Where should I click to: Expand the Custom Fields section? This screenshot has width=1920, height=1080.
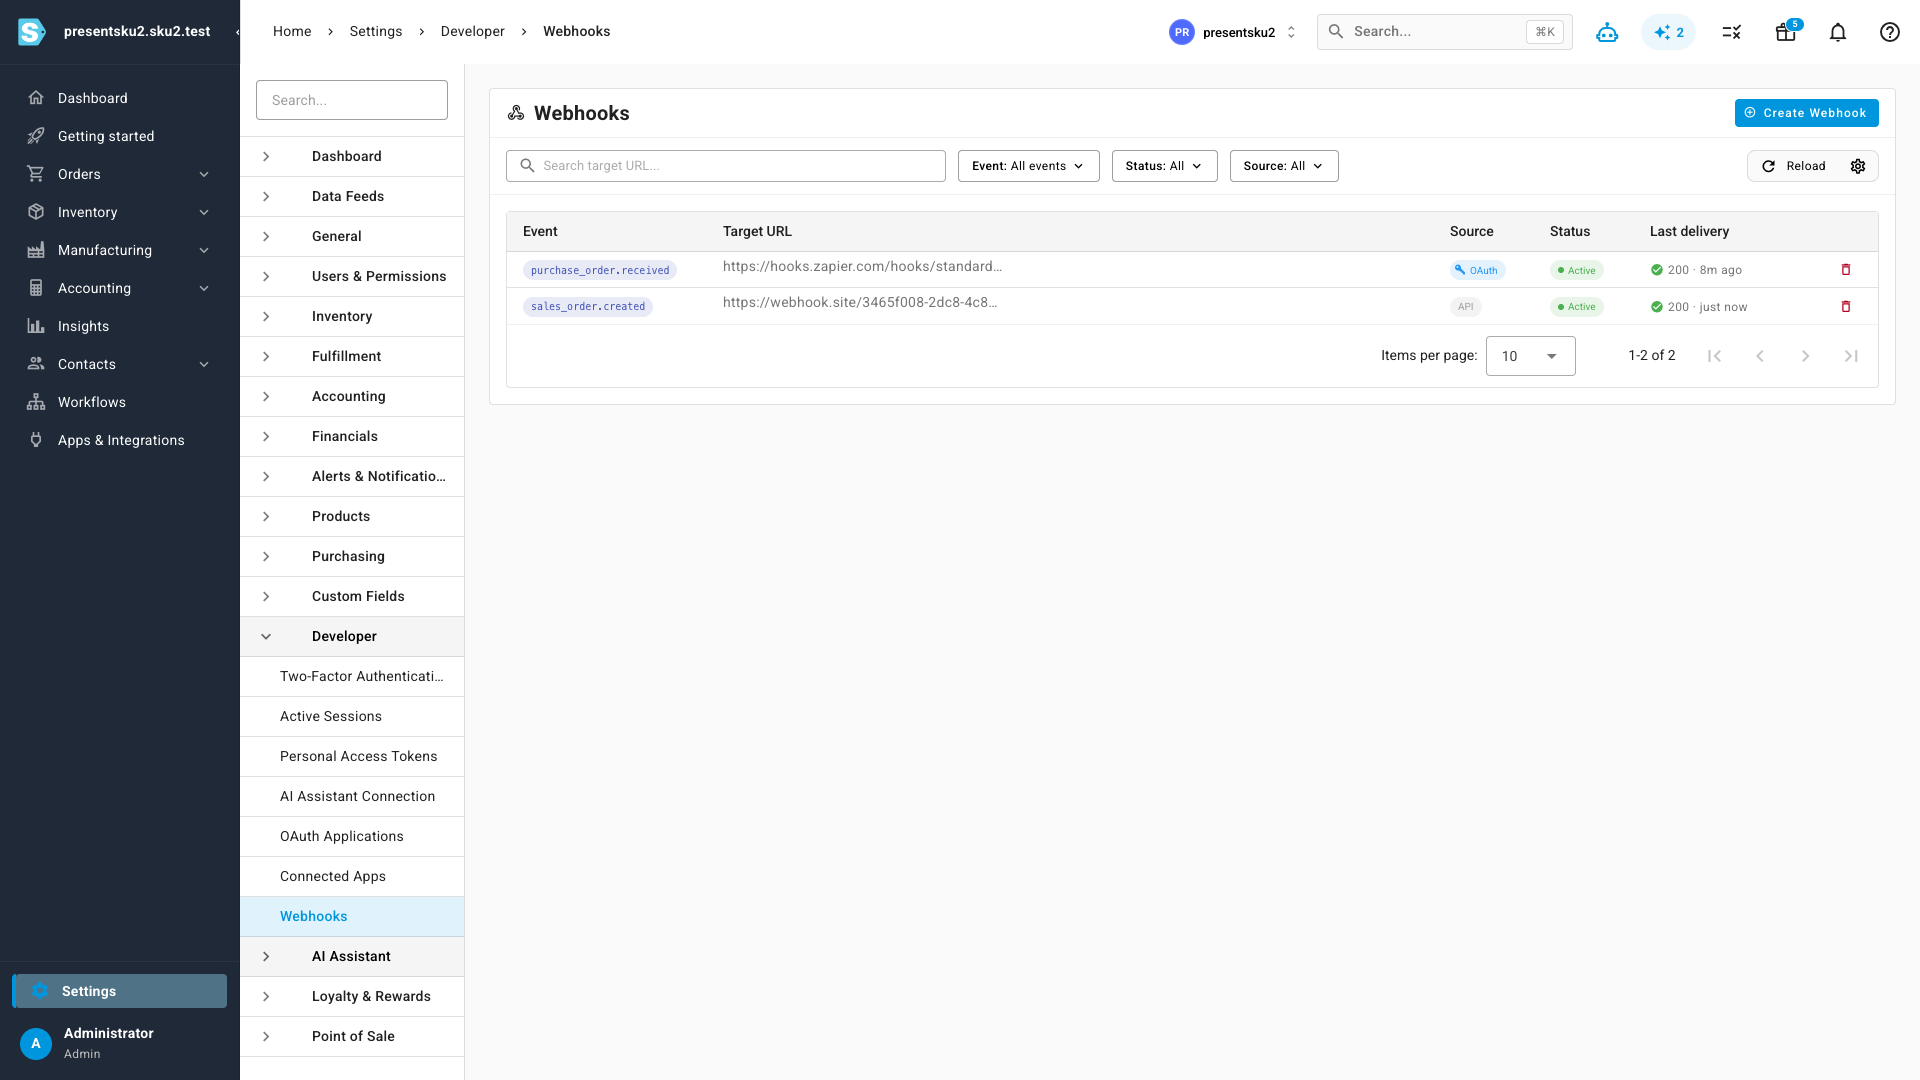[x=352, y=596]
